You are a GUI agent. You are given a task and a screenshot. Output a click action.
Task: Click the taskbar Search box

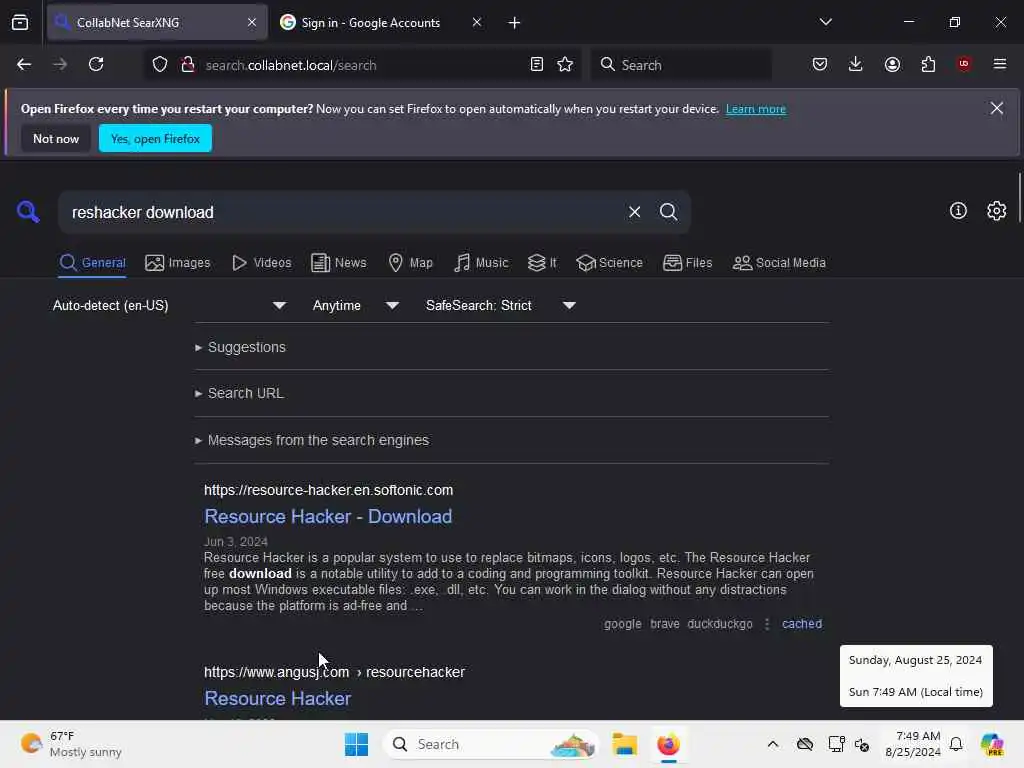491,744
